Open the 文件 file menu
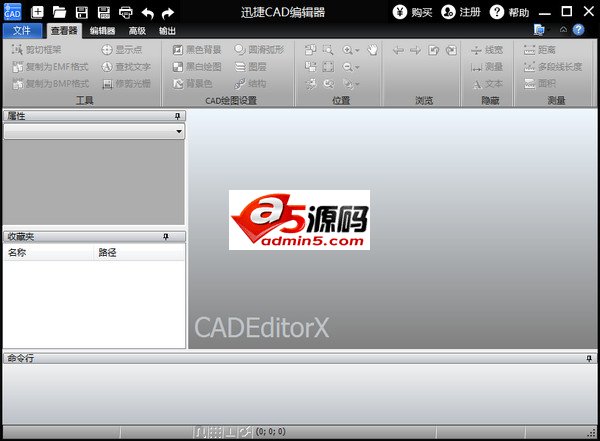This screenshot has height=441, width=600. [x=22, y=30]
